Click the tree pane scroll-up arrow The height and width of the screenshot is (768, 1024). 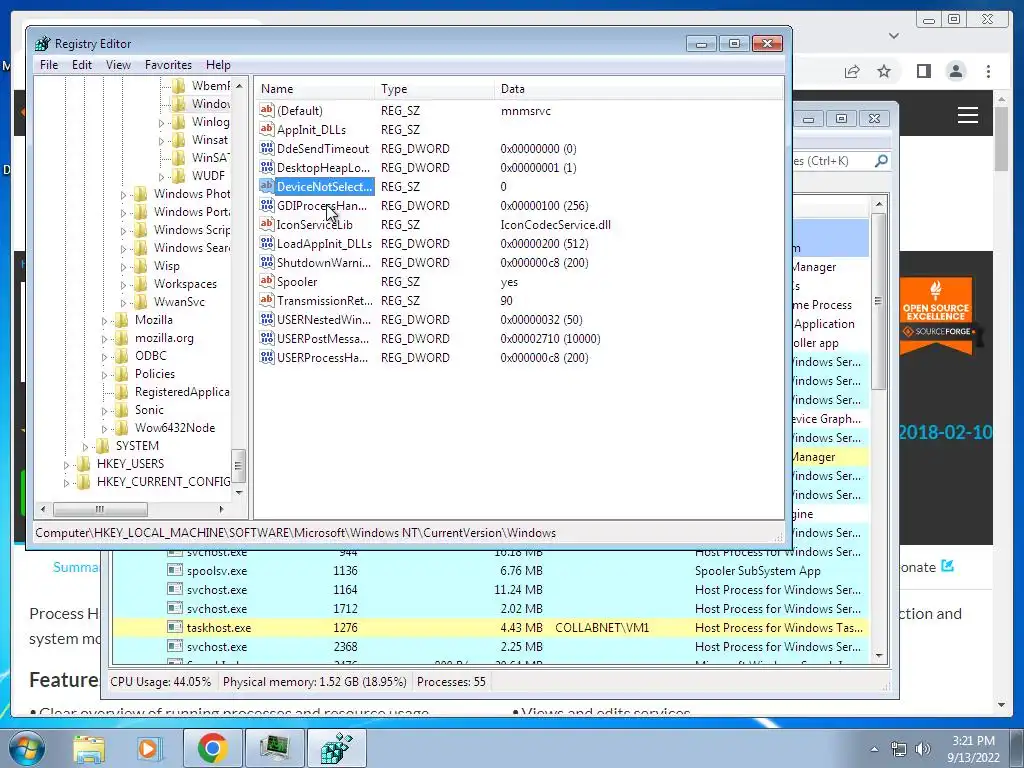click(x=238, y=86)
